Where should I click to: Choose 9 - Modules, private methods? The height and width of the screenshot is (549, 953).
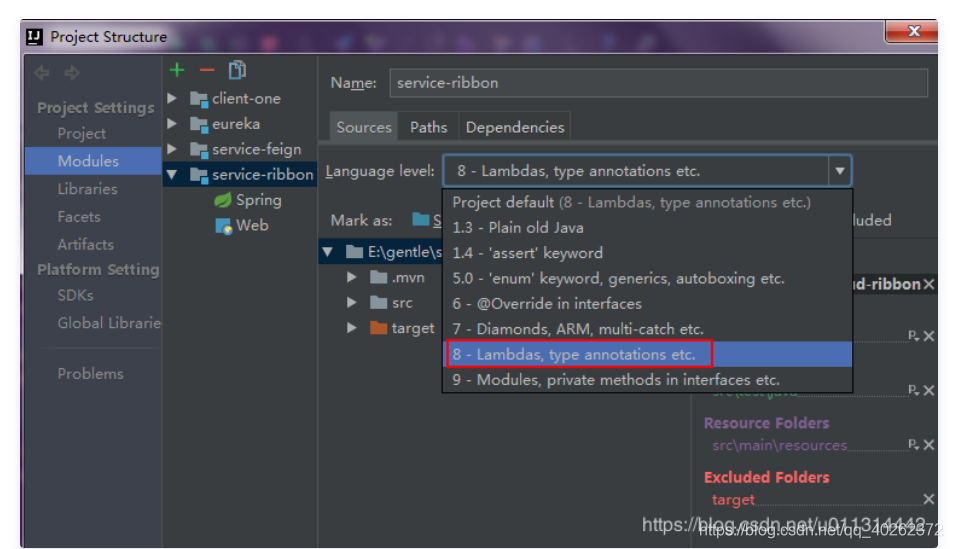pos(647,380)
